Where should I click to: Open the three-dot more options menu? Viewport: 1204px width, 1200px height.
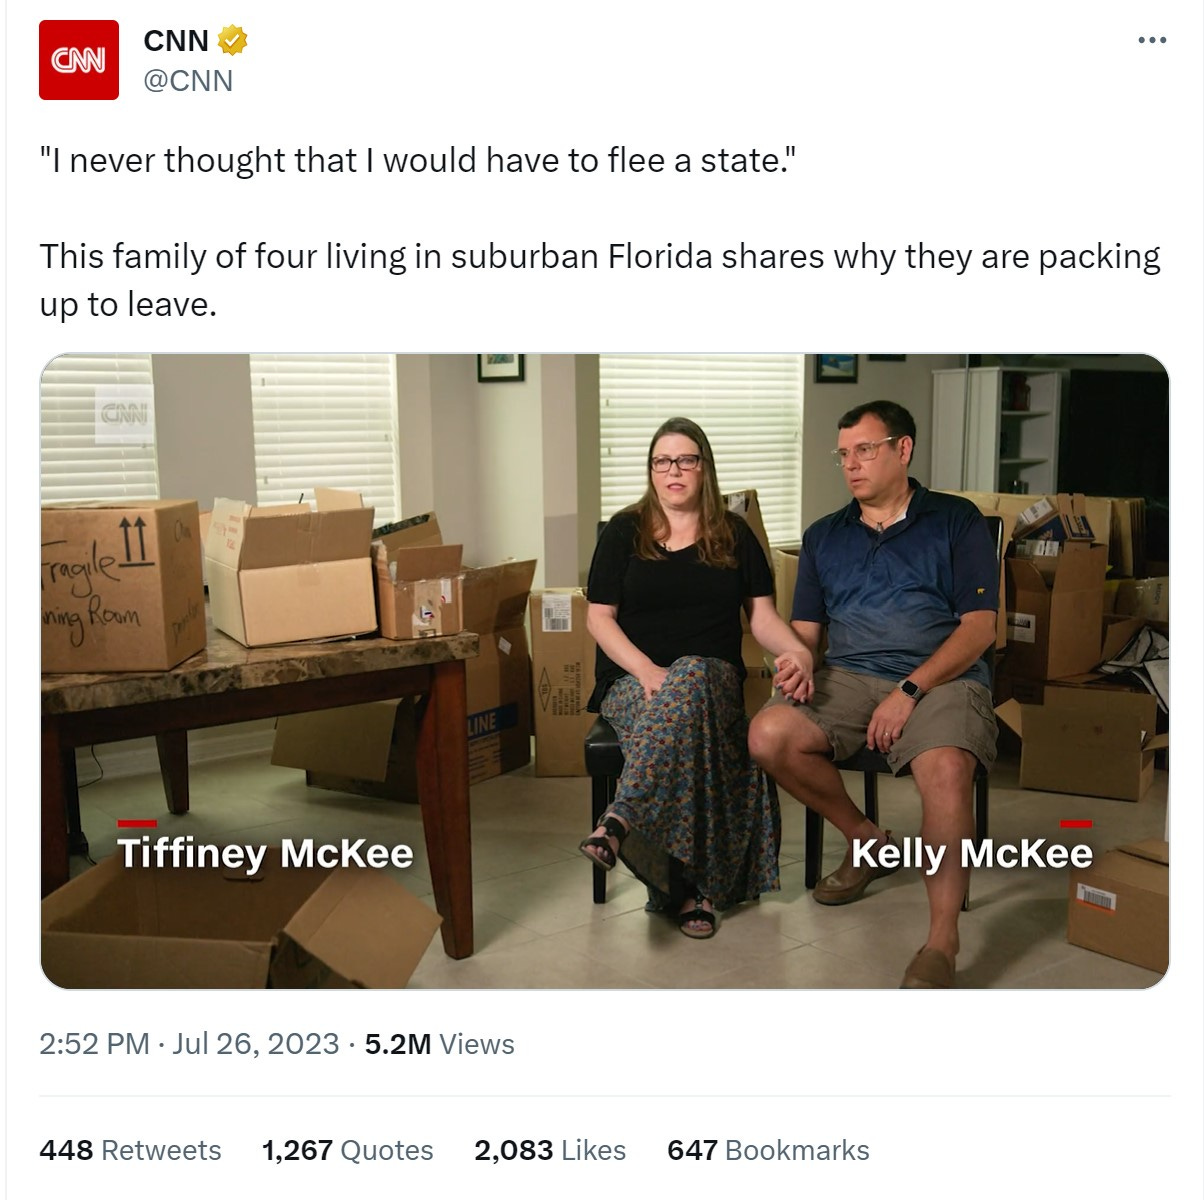click(x=1152, y=41)
